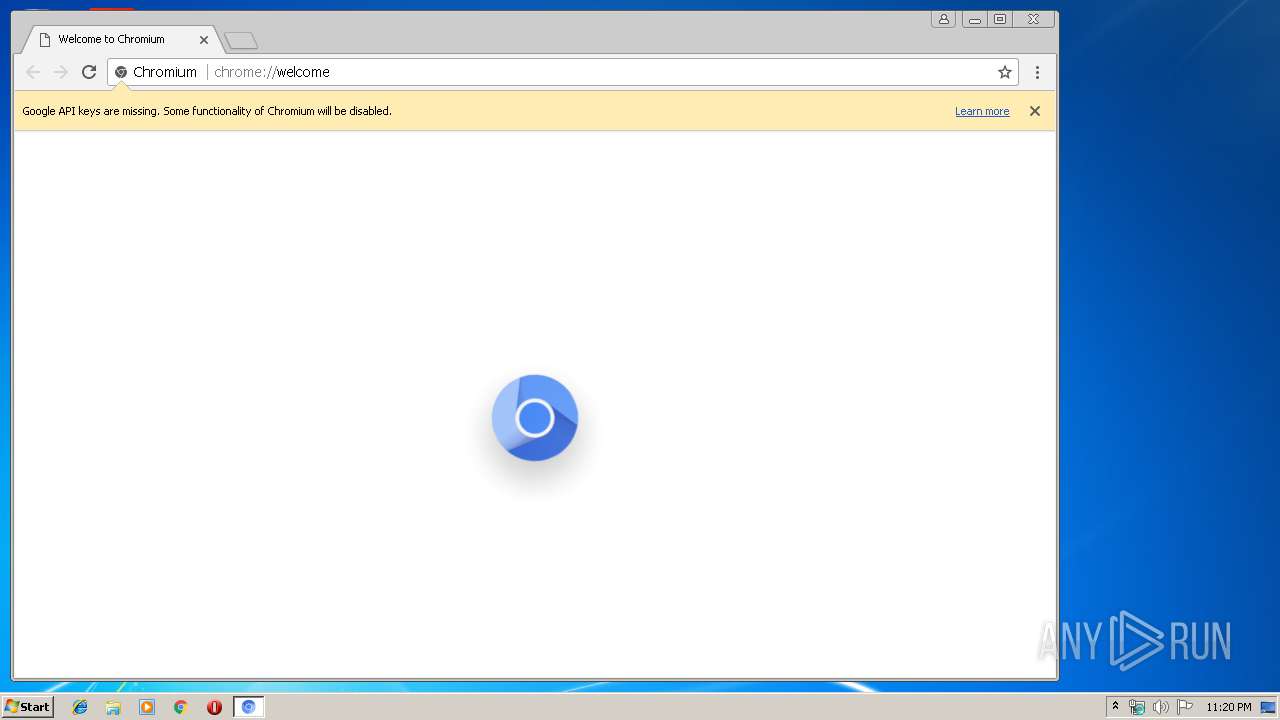Close the Welcome to Chromium tab
This screenshot has height=720, width=1280.
click(204, 40)
